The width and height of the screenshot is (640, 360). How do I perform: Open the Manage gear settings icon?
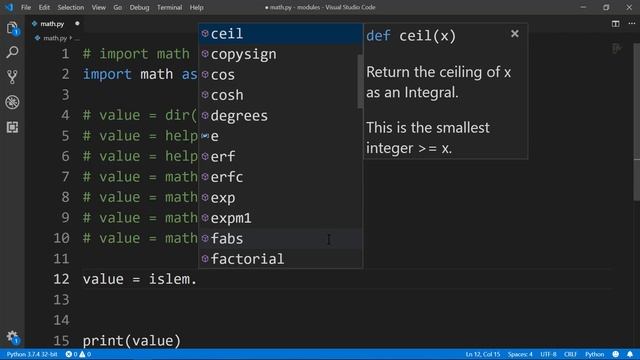coord(12,337)
